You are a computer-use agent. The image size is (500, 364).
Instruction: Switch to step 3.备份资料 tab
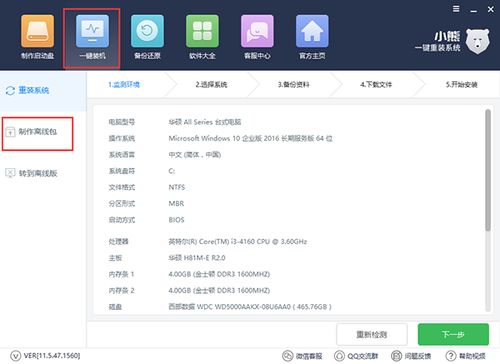point(294,85)
